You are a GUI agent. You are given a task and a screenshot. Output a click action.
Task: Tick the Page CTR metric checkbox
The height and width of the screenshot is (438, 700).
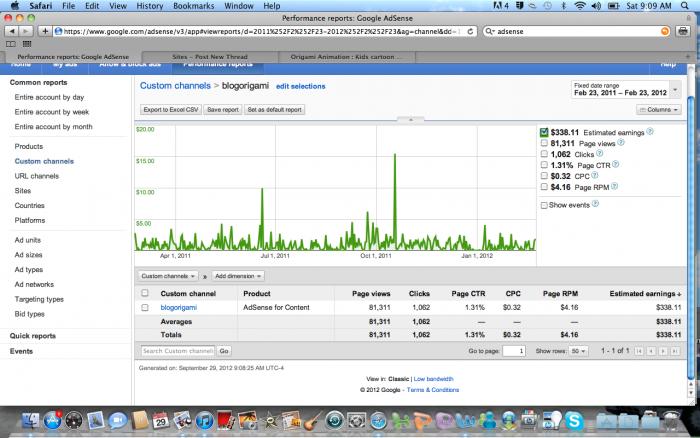(x=544, y=165)
